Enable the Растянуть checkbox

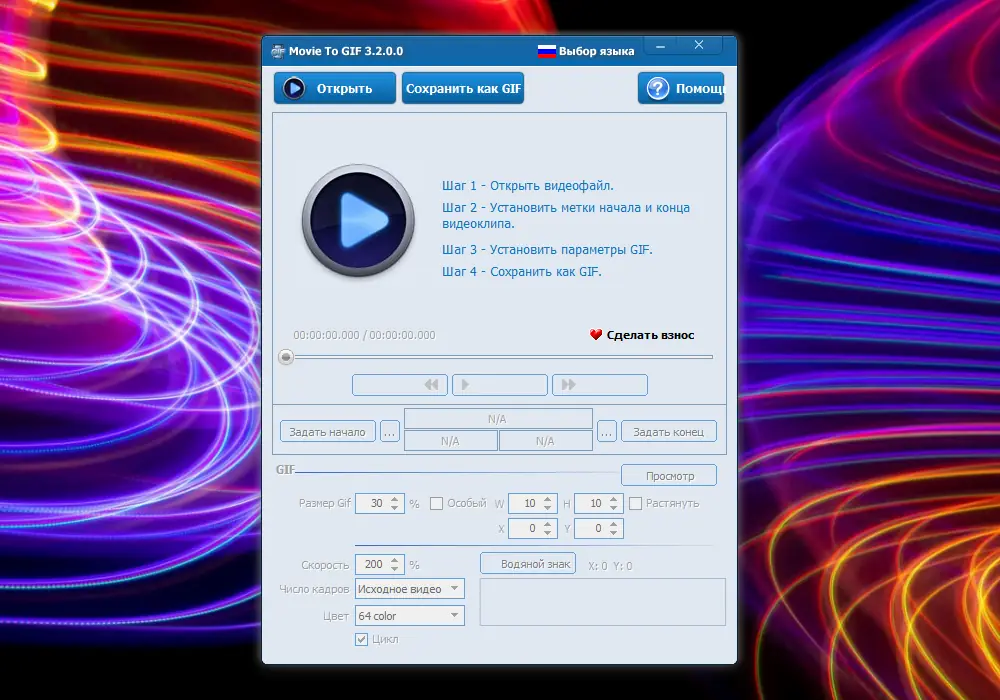click(635, 504)
